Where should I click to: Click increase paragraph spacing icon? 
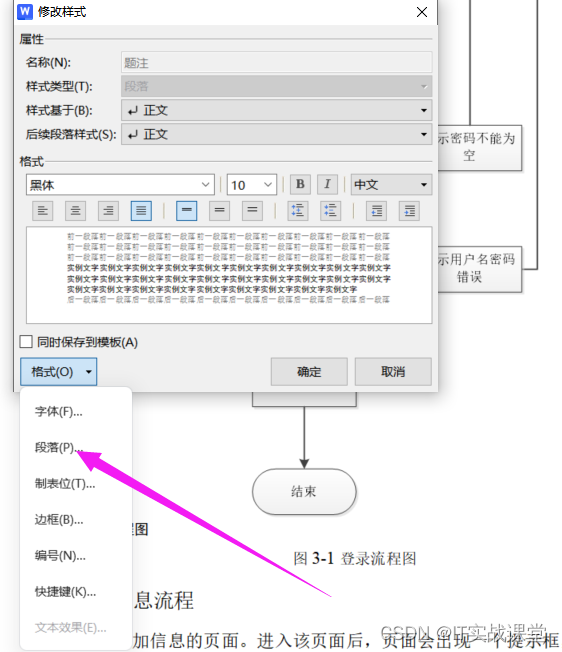pyautogui.click(x=298, y=211)
